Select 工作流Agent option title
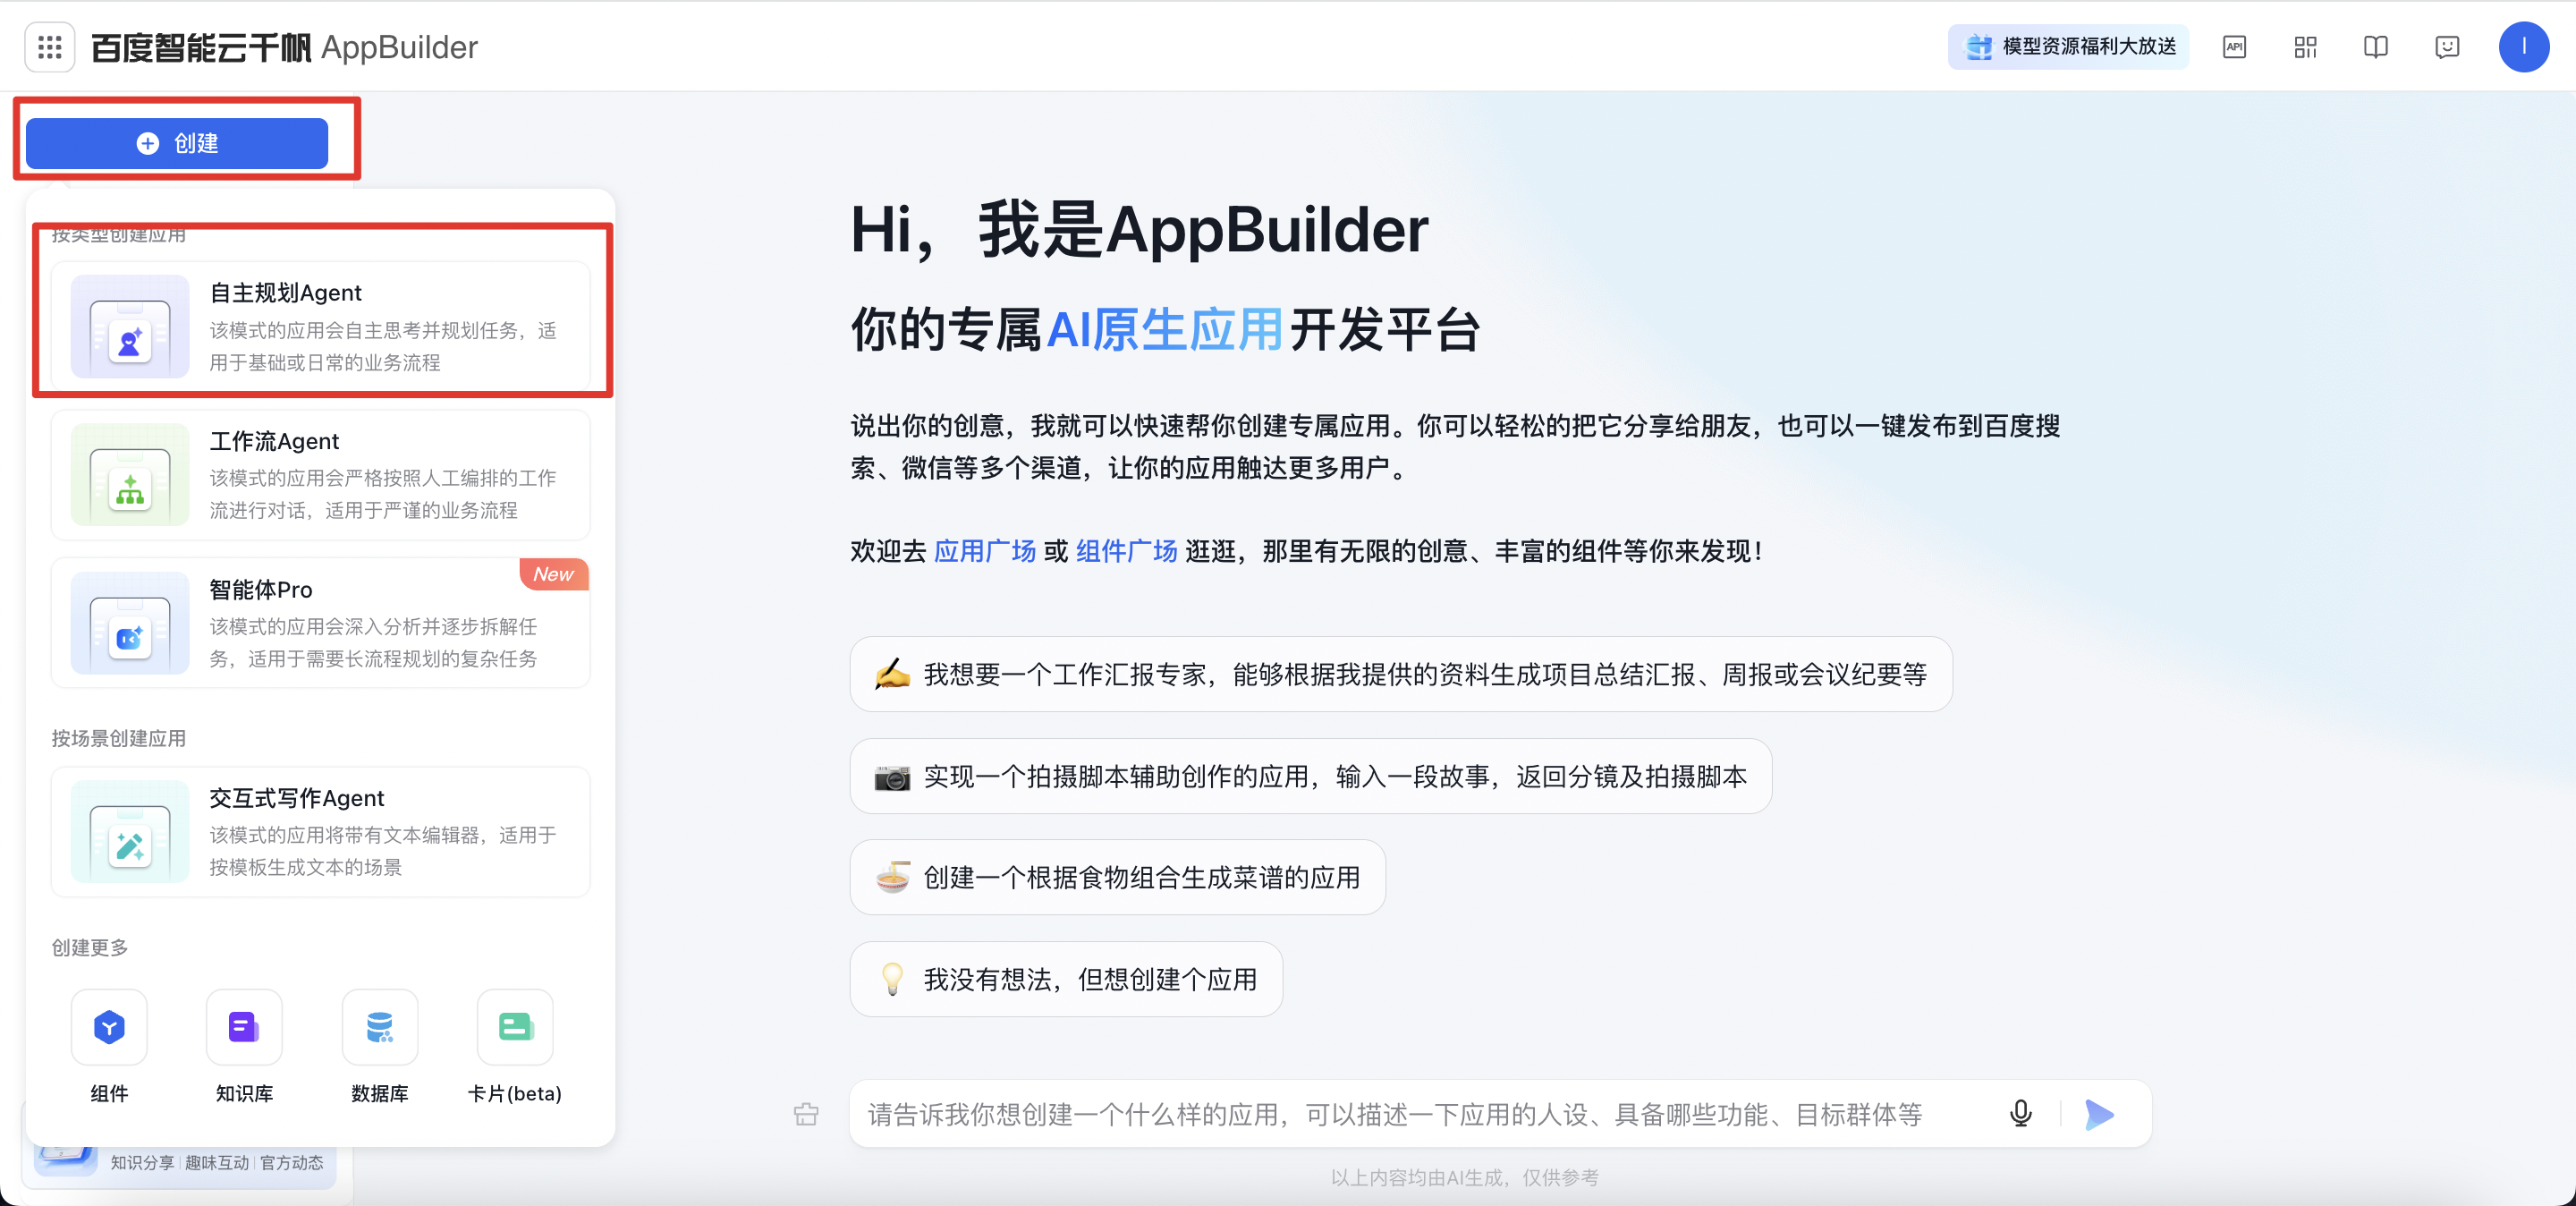The width and height of the screenshot is (2576, 1206). point(274,441)
